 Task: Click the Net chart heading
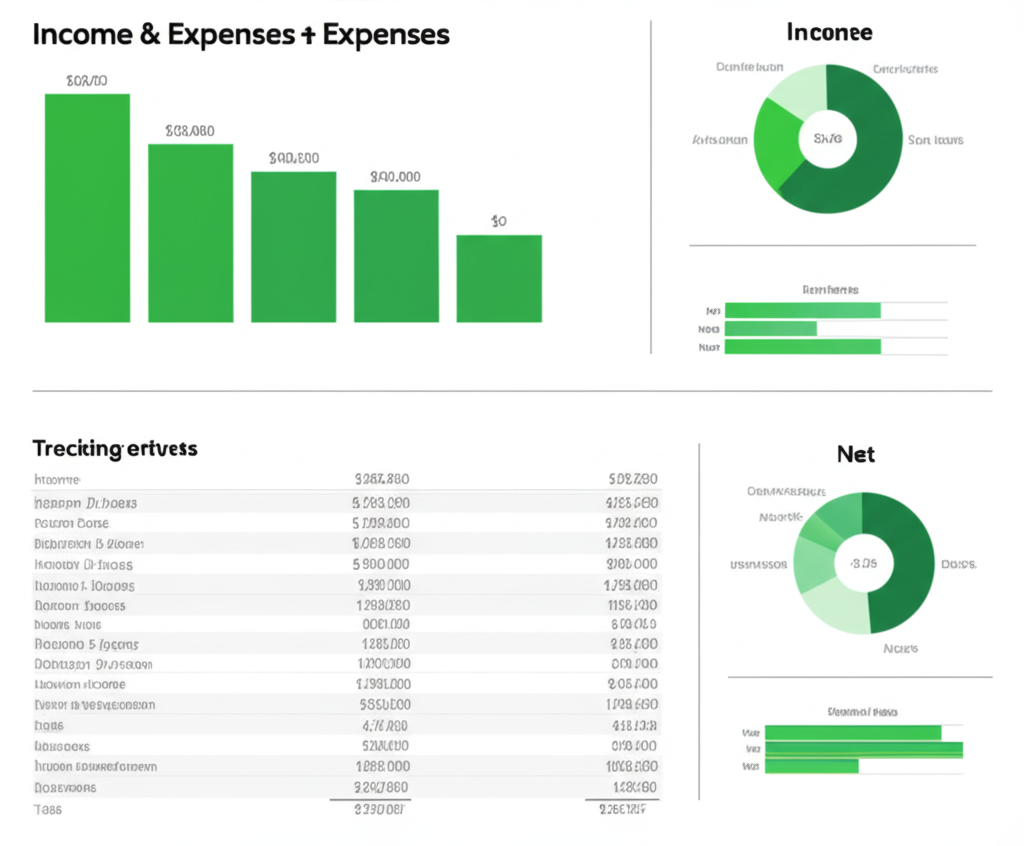tap(855, 454)
